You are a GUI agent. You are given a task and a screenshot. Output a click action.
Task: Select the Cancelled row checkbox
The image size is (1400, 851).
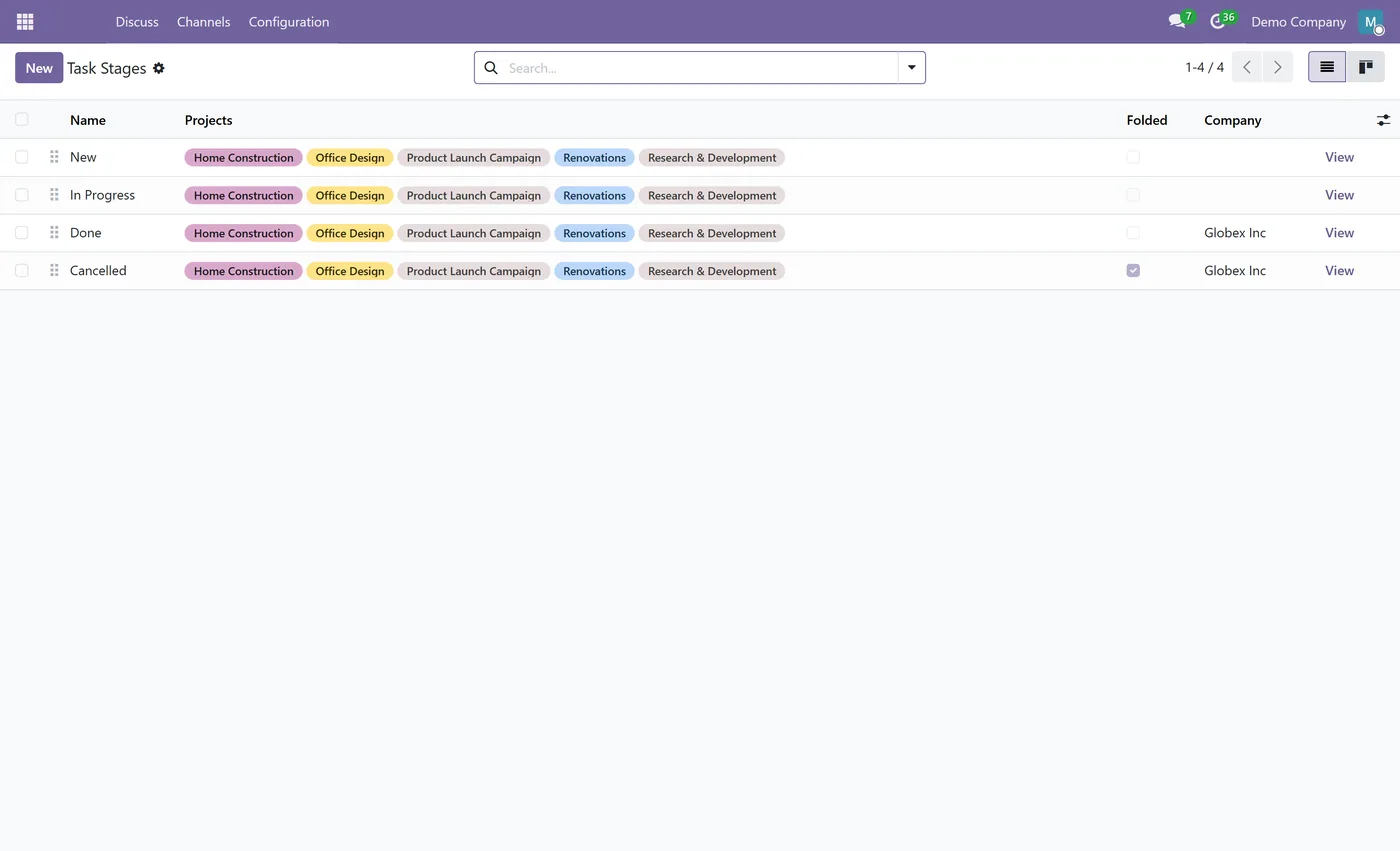tap(22, 271)
